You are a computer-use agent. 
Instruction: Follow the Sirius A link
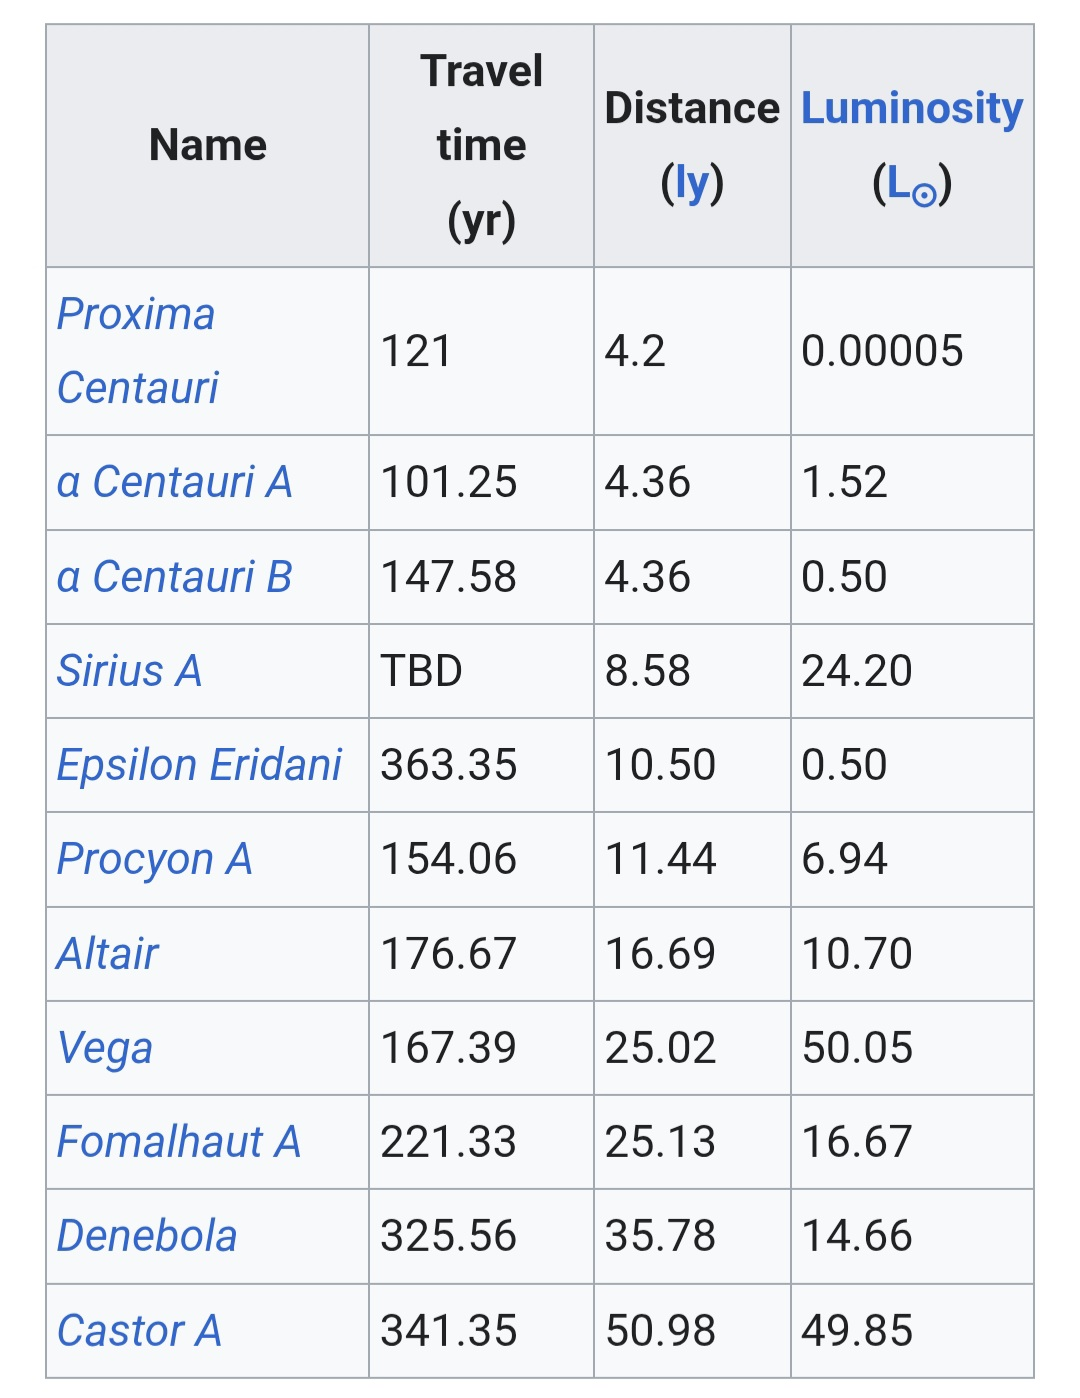129,671
